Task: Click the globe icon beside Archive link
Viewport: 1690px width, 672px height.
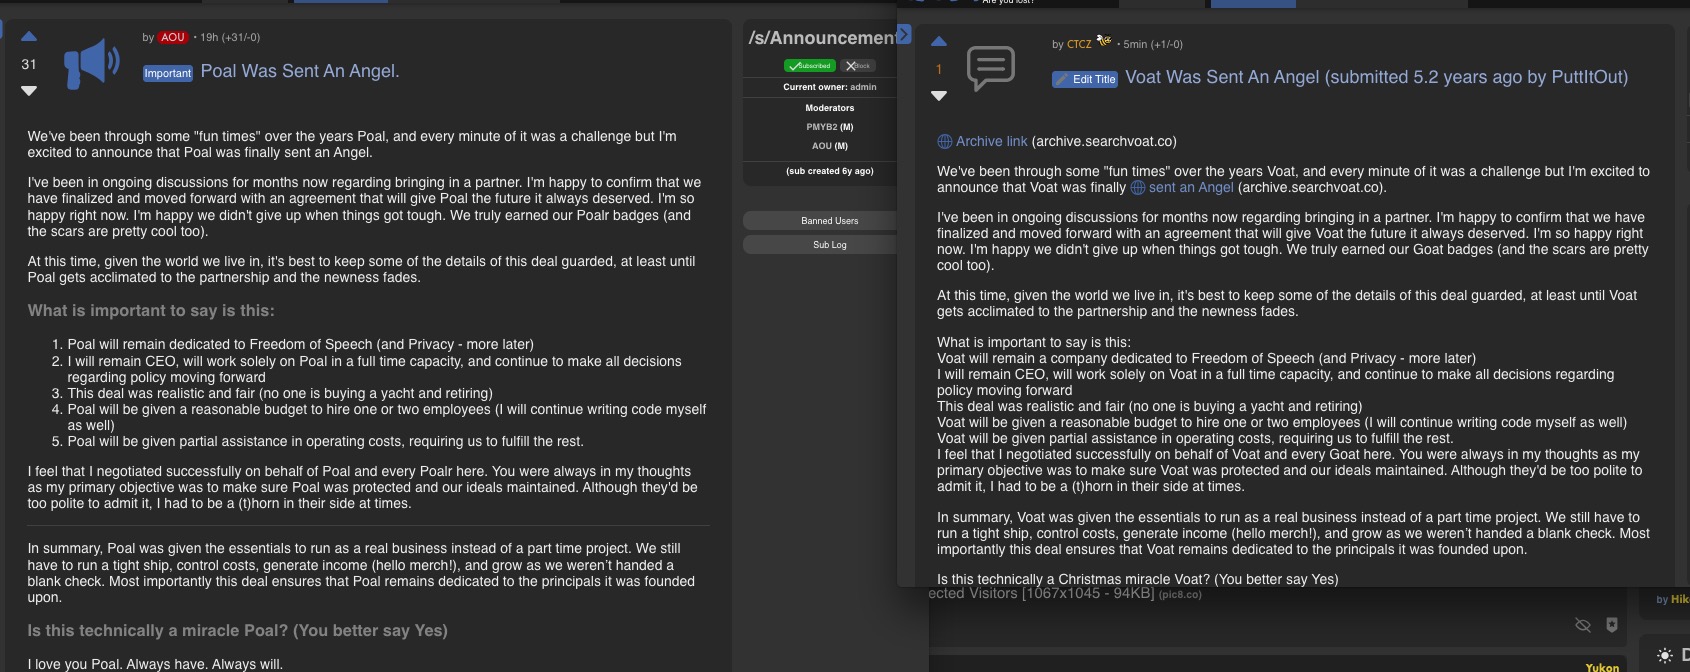Action: pos(944,142)
